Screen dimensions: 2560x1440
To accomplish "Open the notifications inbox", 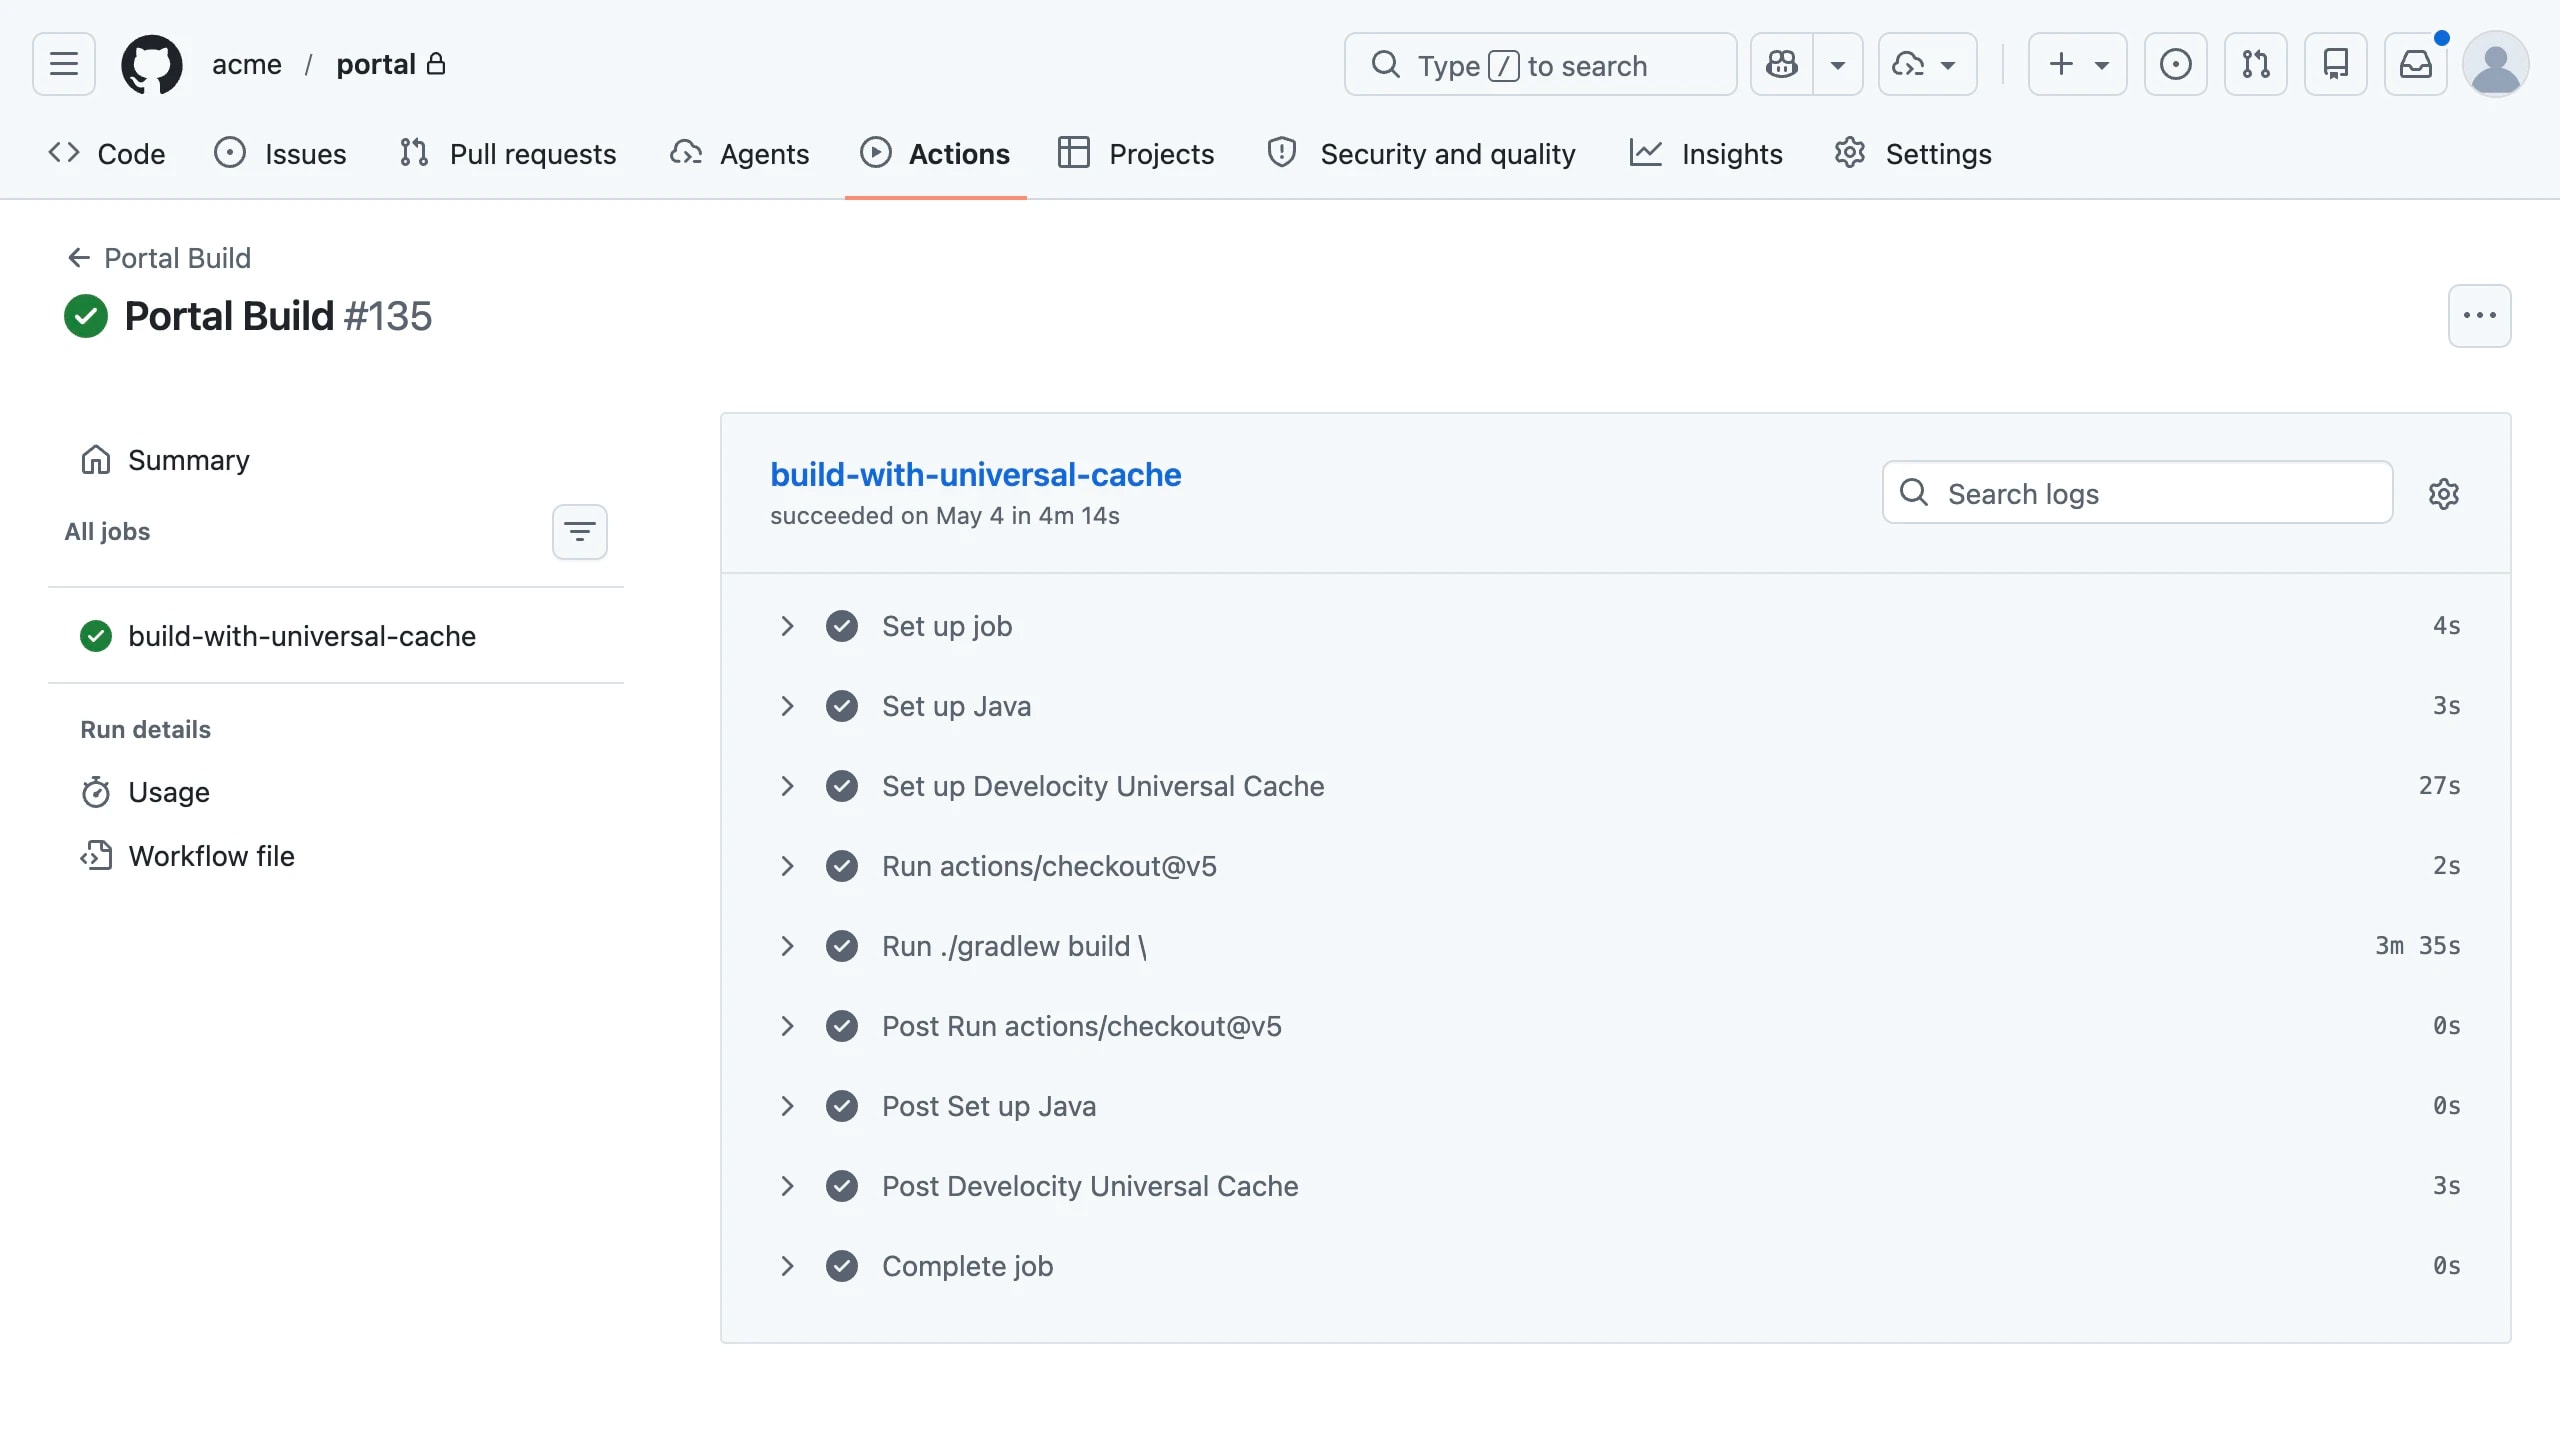I will 2416,64.
